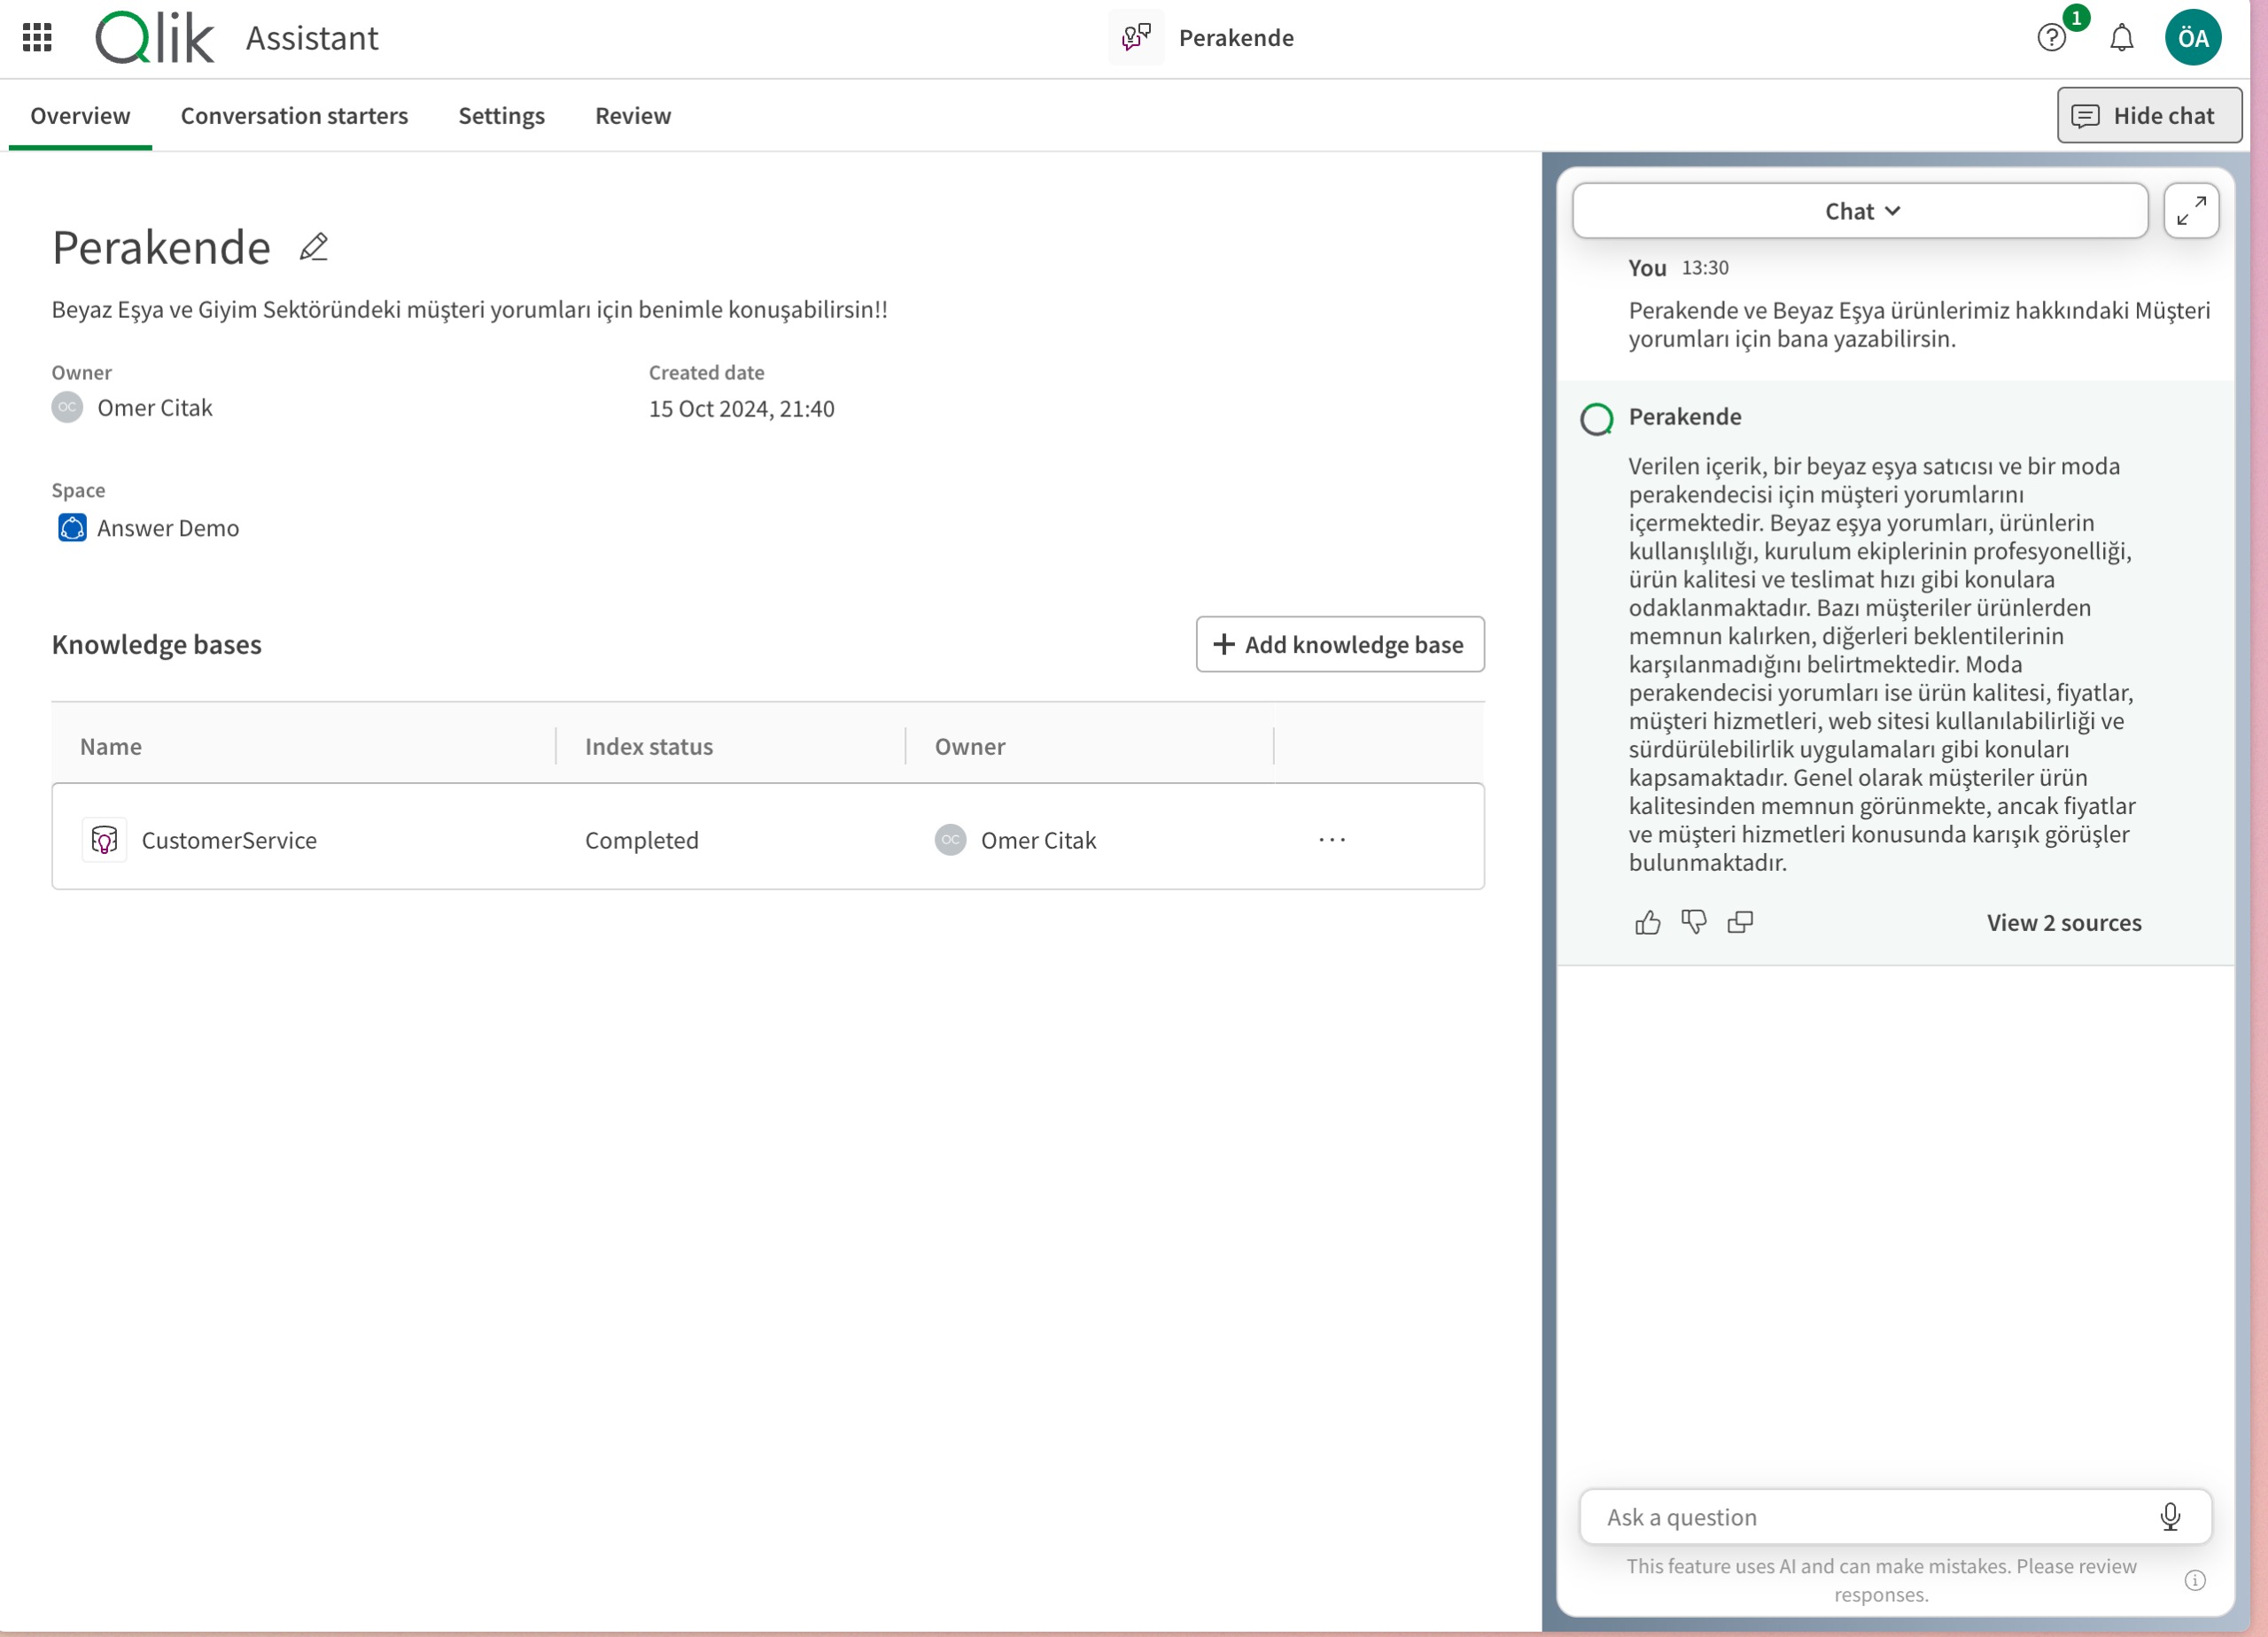Open the ÖA user profile avatar
This screenshot has width=2268, height=1637.
(2192, 38)
